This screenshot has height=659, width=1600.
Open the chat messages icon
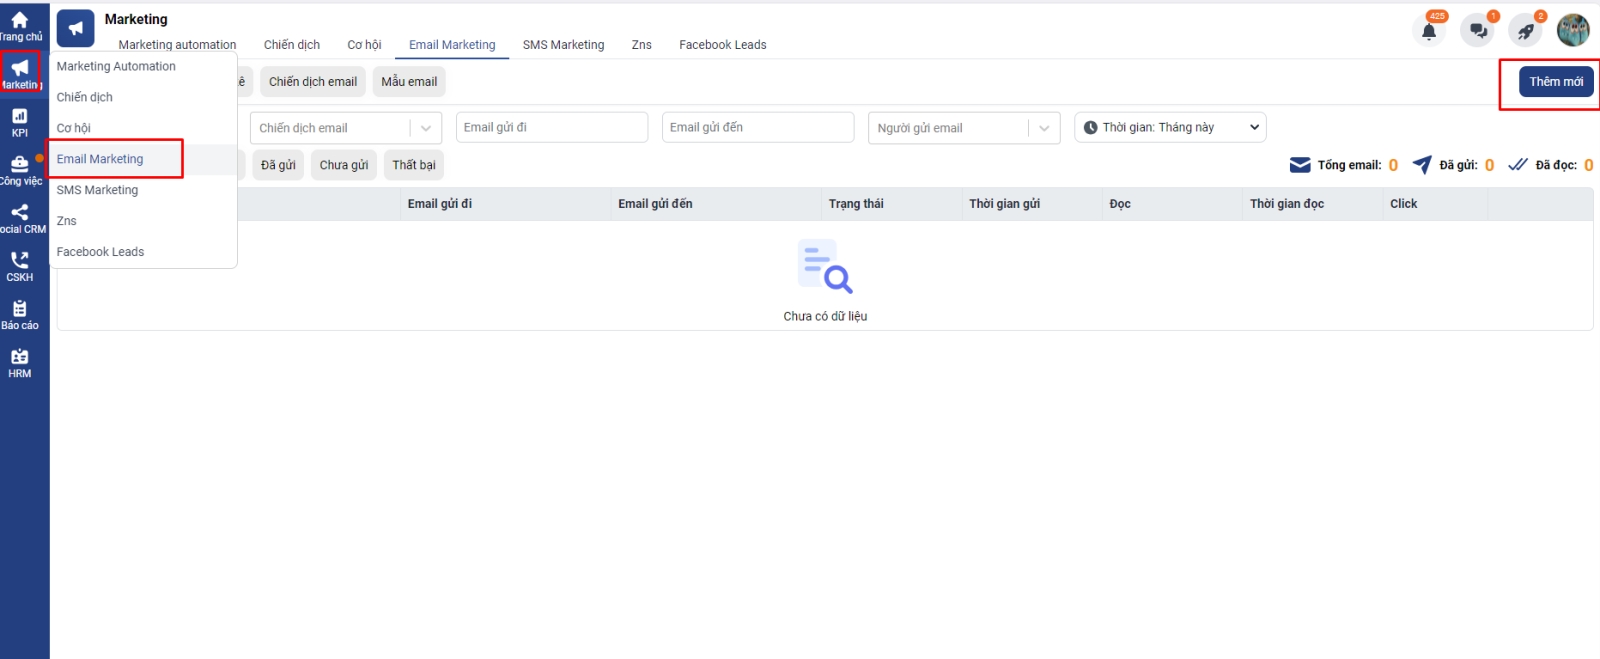1477,31
